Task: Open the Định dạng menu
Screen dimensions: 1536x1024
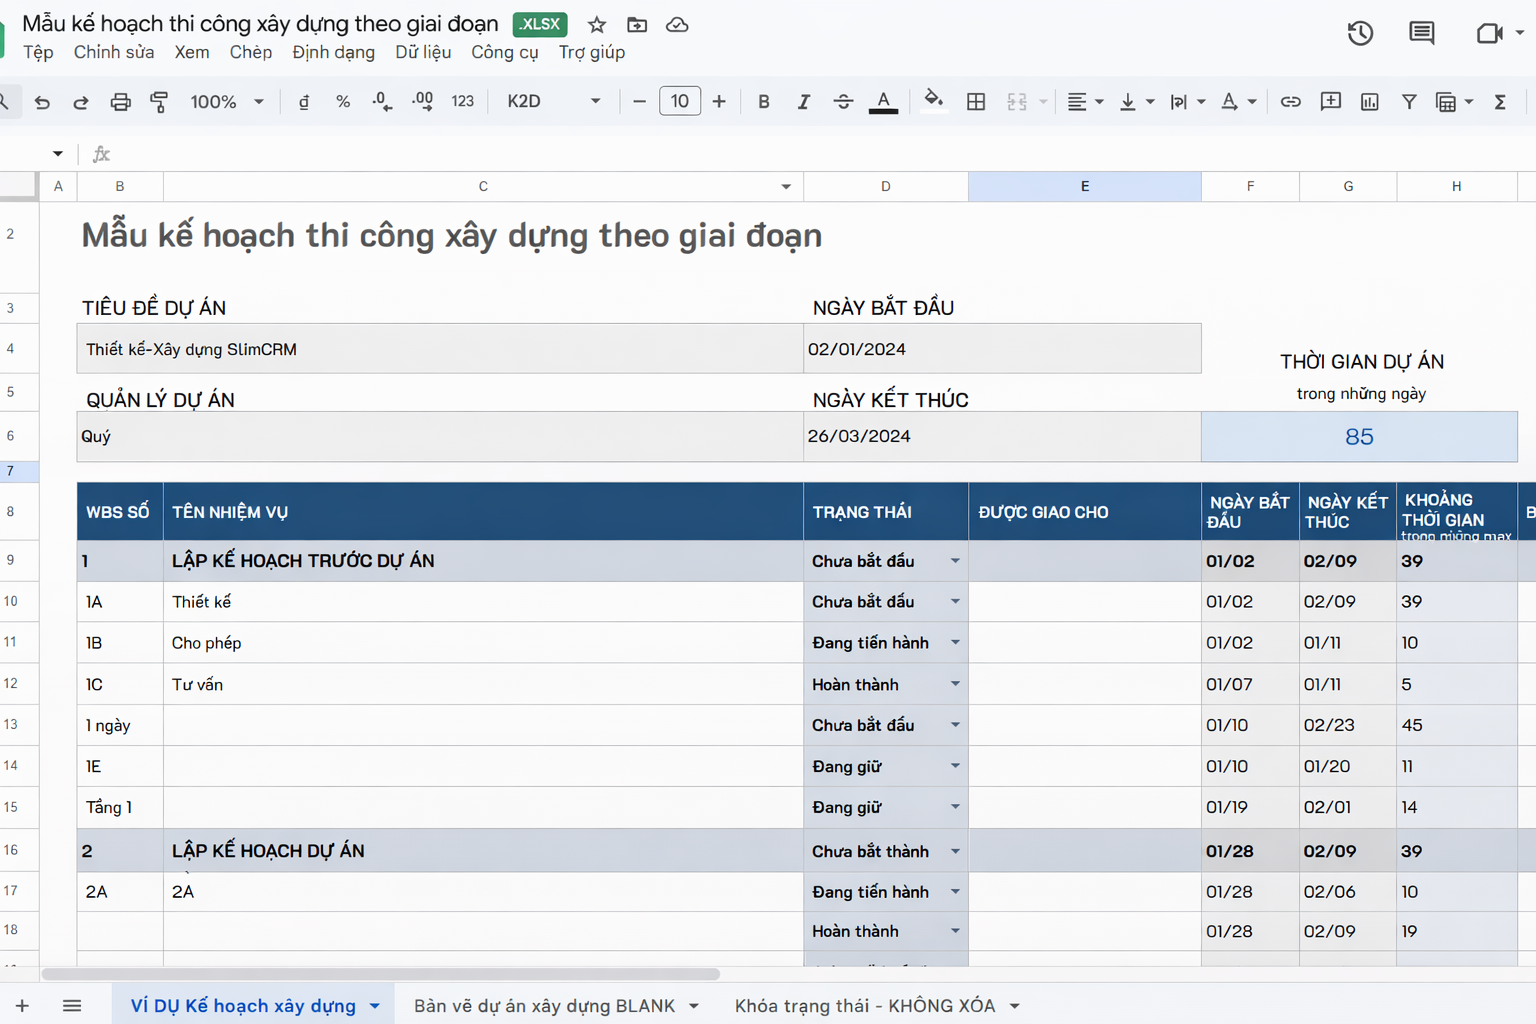Action: (x=333, y=52)
